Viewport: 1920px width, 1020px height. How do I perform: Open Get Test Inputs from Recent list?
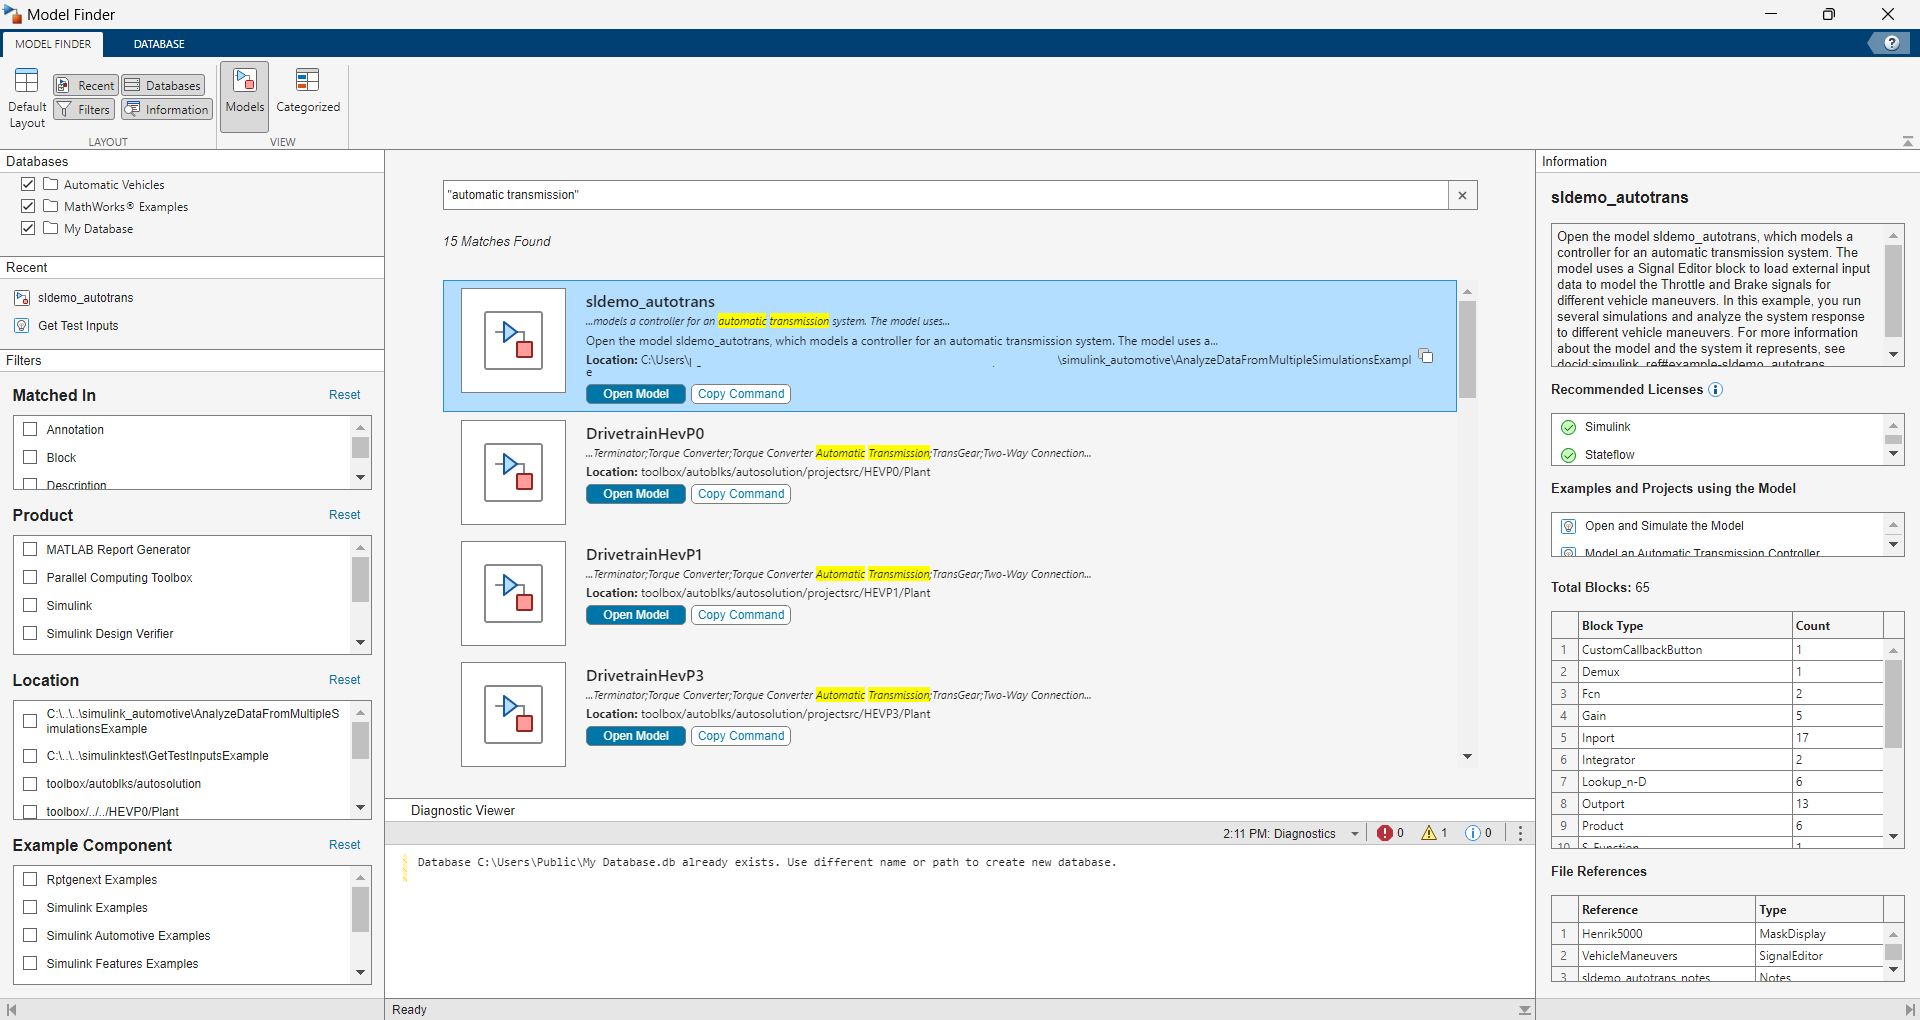point(78,326)
